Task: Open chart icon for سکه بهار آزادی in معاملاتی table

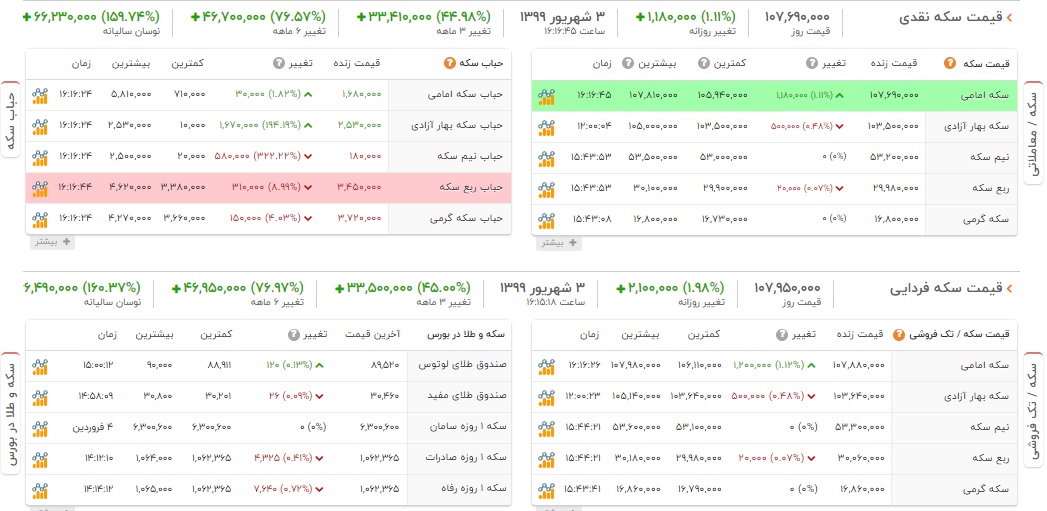Action: click(x=547, y=127)
